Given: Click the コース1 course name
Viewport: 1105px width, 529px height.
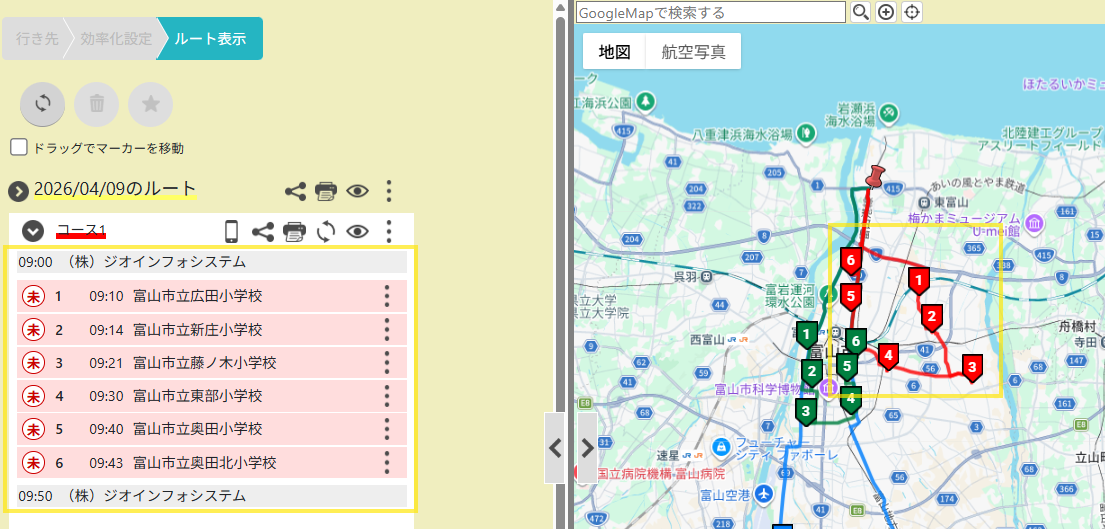Looking at the screenshot, I should tap(82, 230).
